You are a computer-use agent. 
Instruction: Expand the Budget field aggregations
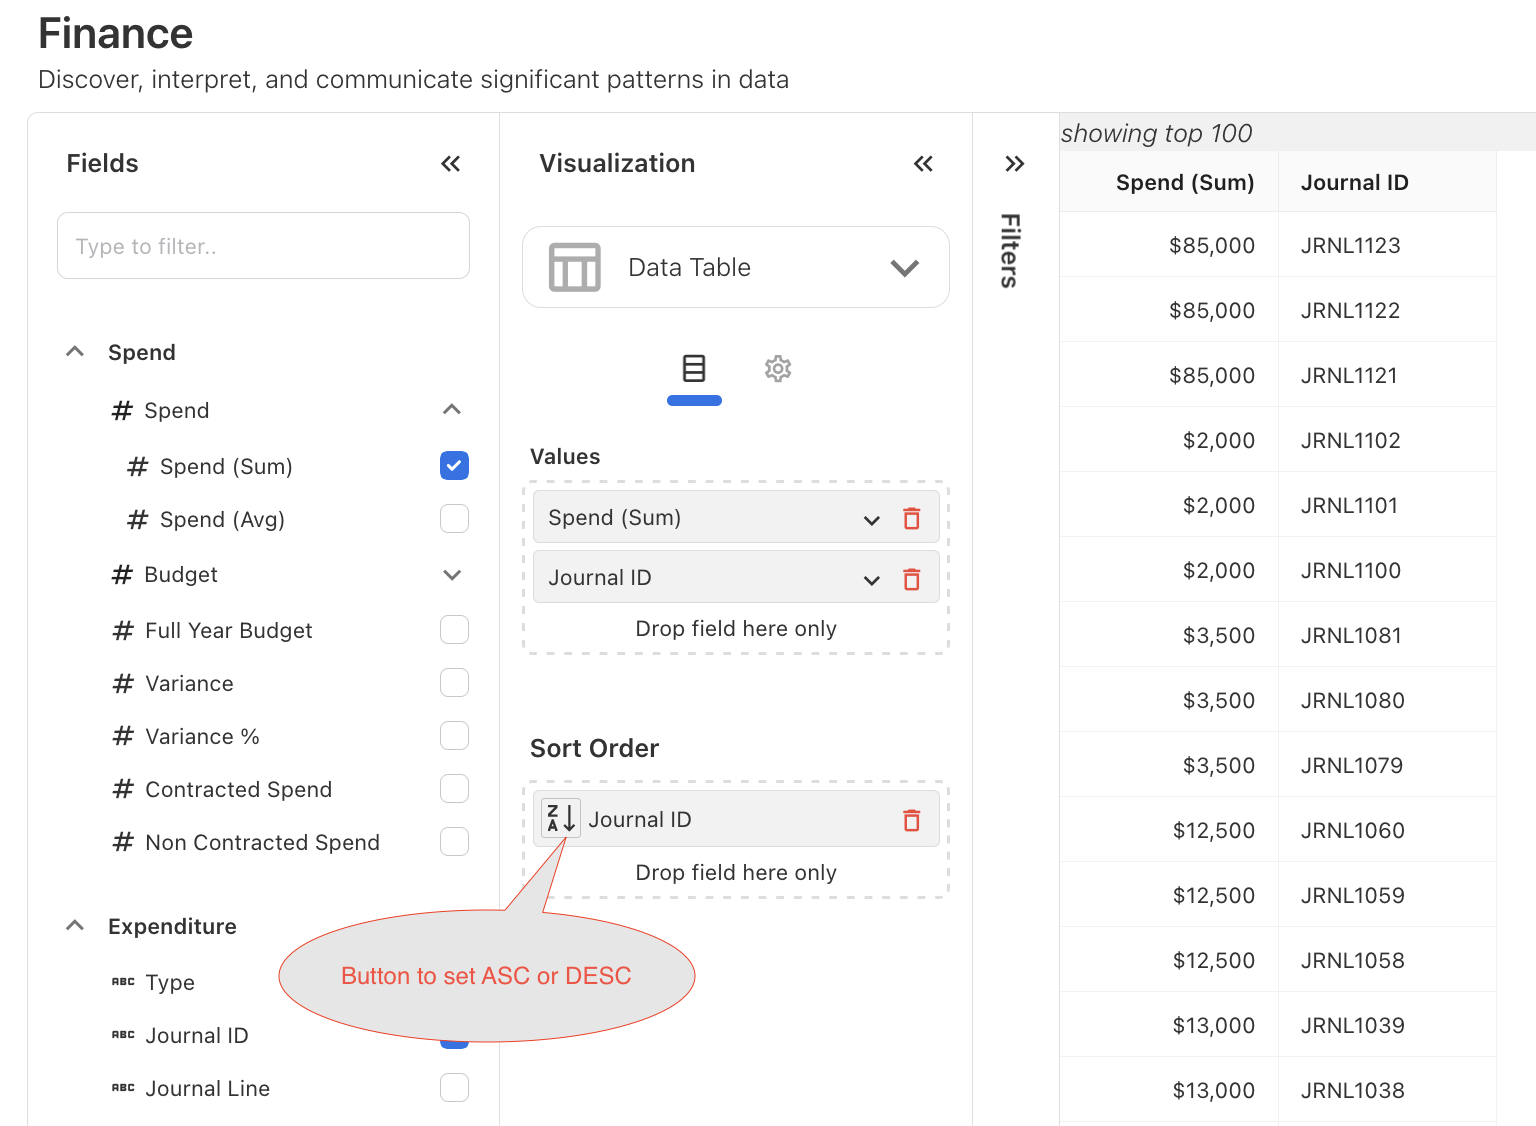point(452,575)
